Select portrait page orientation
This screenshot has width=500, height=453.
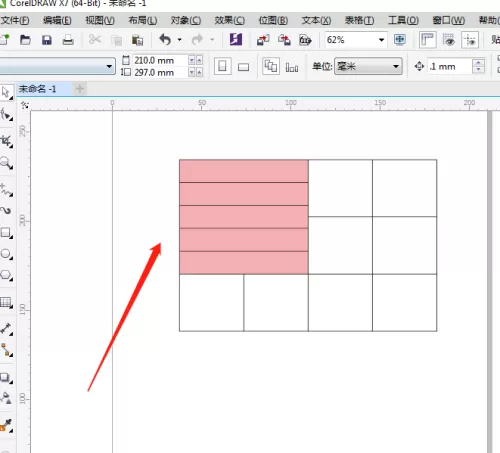tap(222, 66)
